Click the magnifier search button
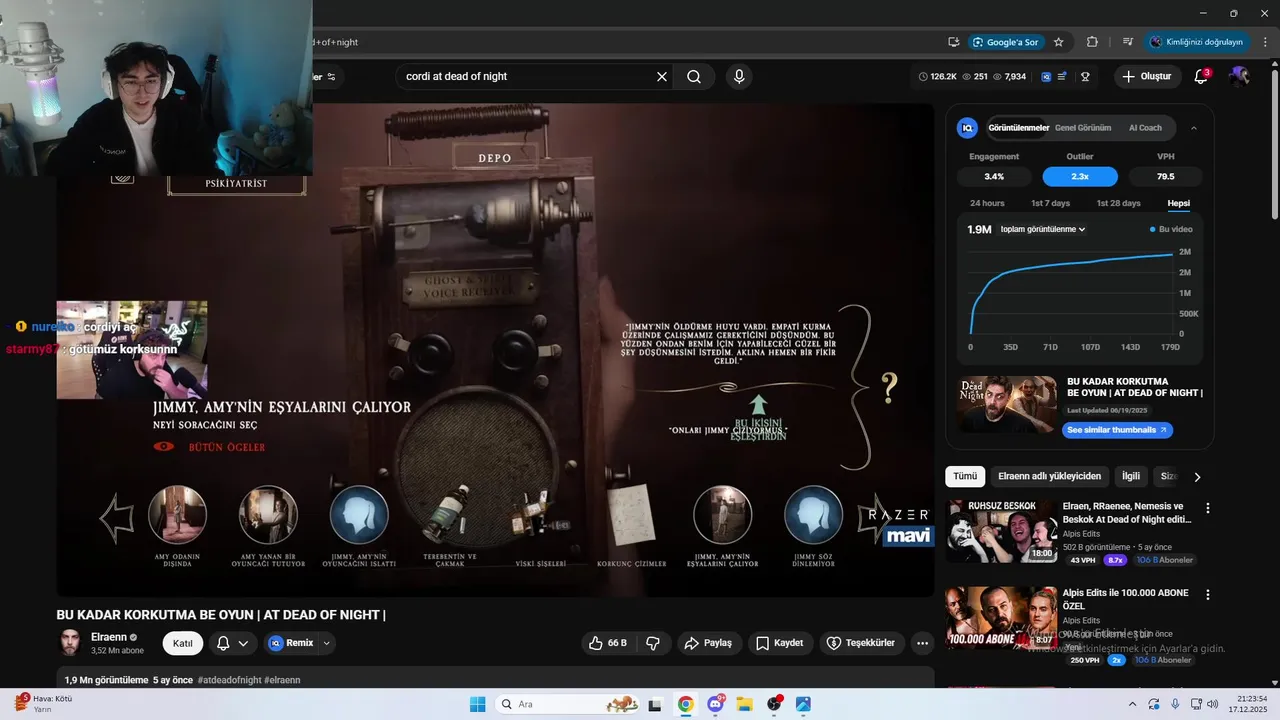The height and width of the screenshot is (720, 1280). point(694,77)
